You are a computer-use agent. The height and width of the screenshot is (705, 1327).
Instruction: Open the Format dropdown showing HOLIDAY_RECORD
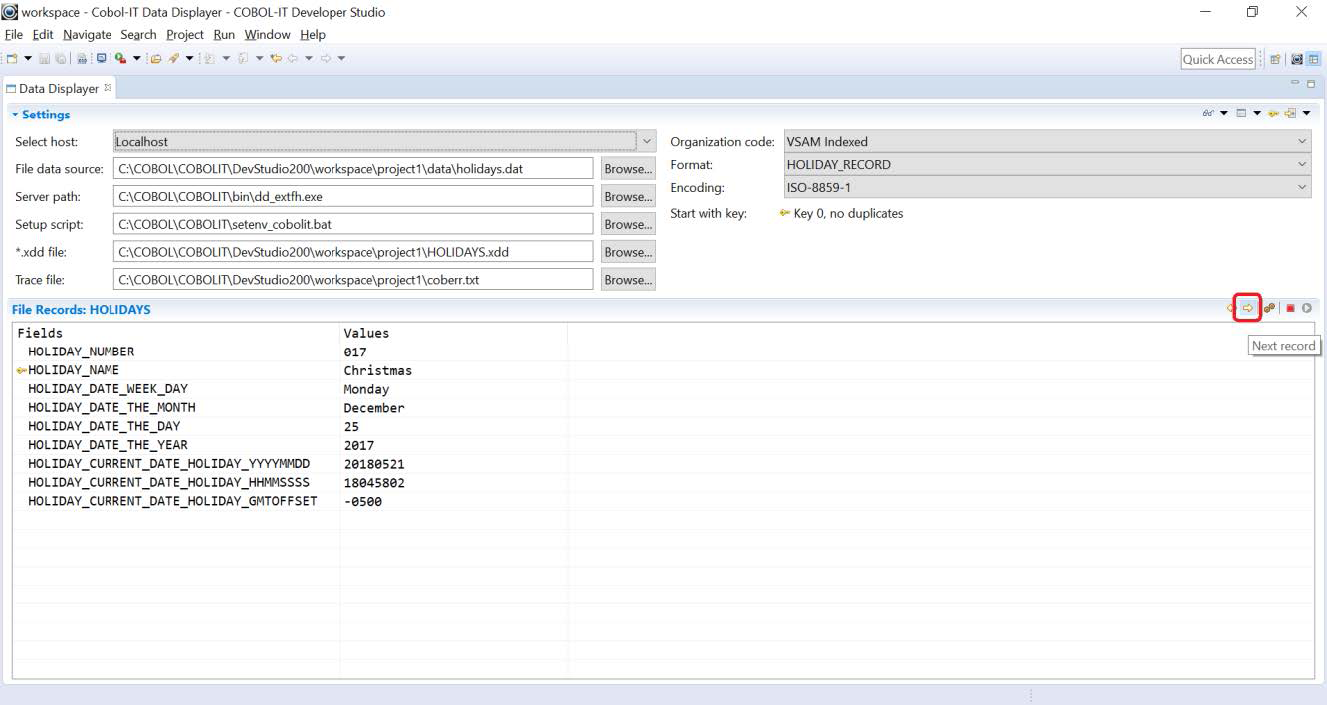point(1301,165)
